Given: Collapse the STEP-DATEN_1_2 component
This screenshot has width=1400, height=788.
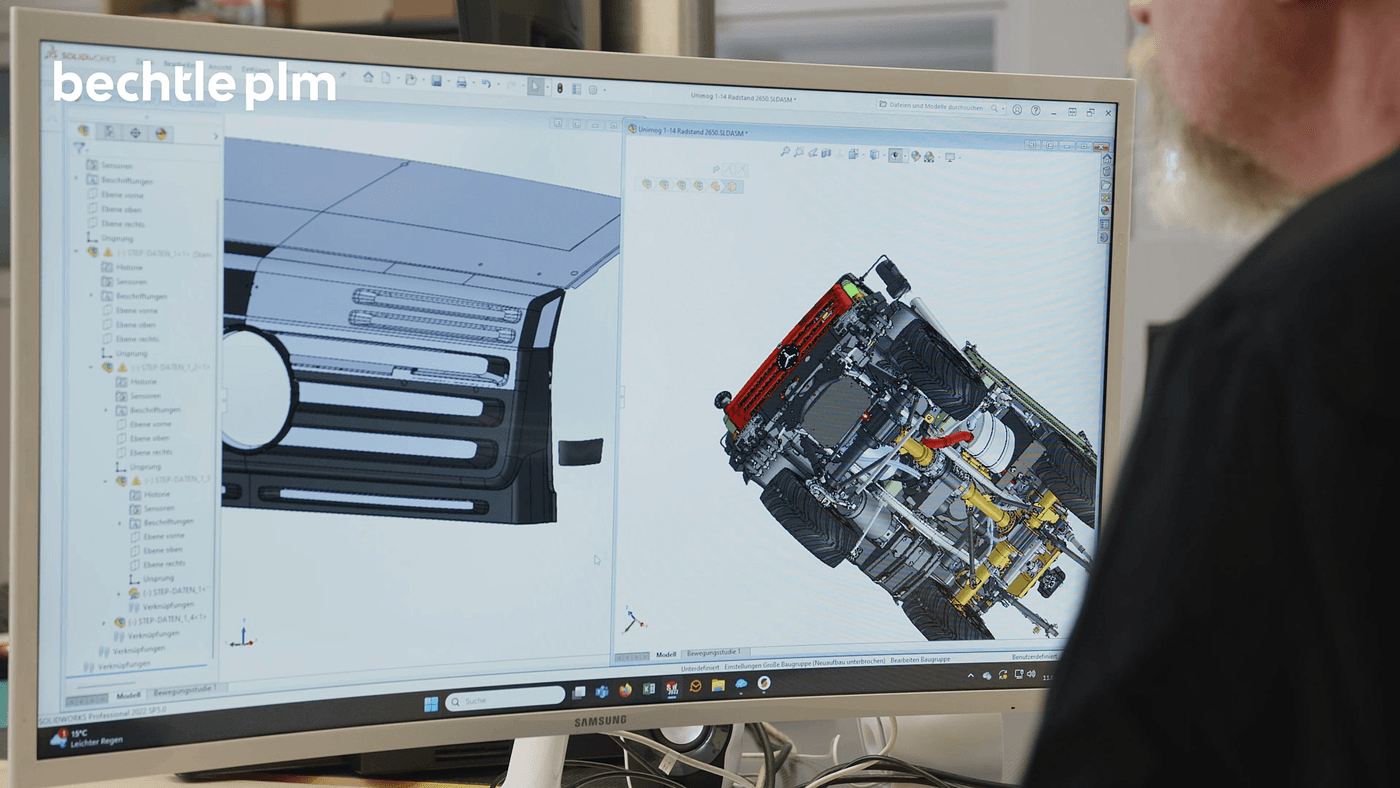Looking at the screenshot, I should pos(90,367).
